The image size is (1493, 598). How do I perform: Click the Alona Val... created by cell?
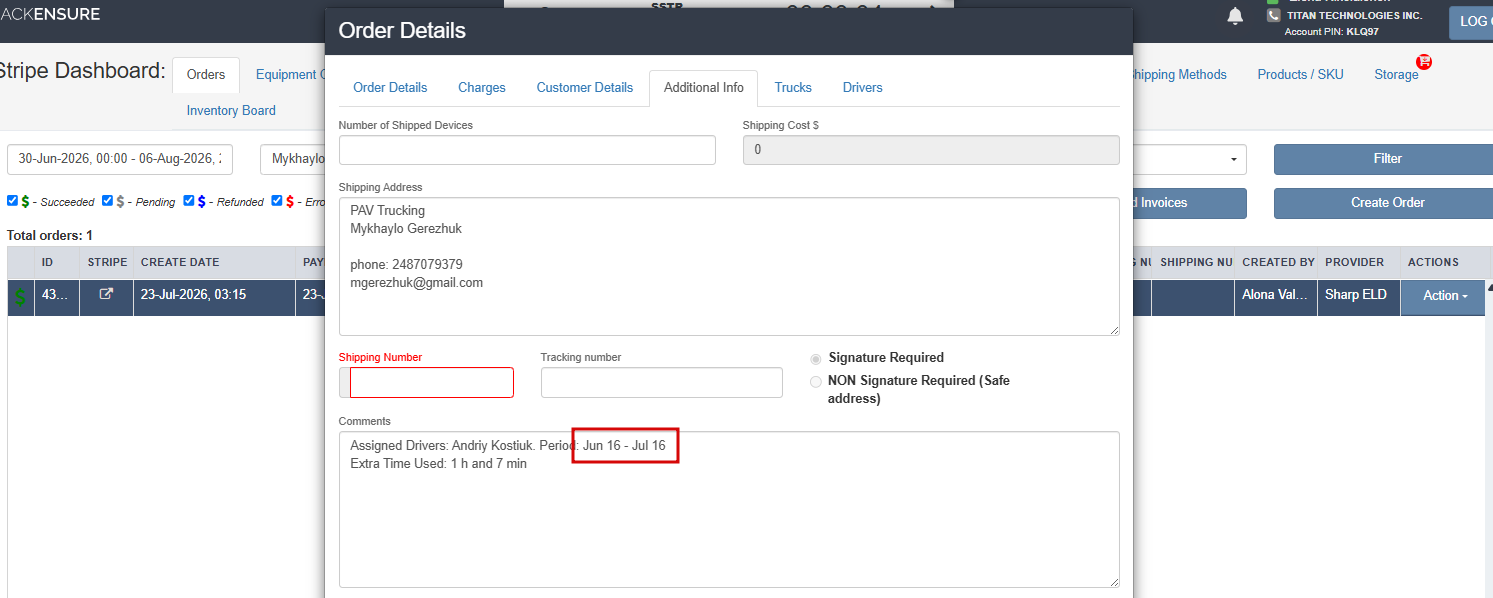[x=1277, y=295]
